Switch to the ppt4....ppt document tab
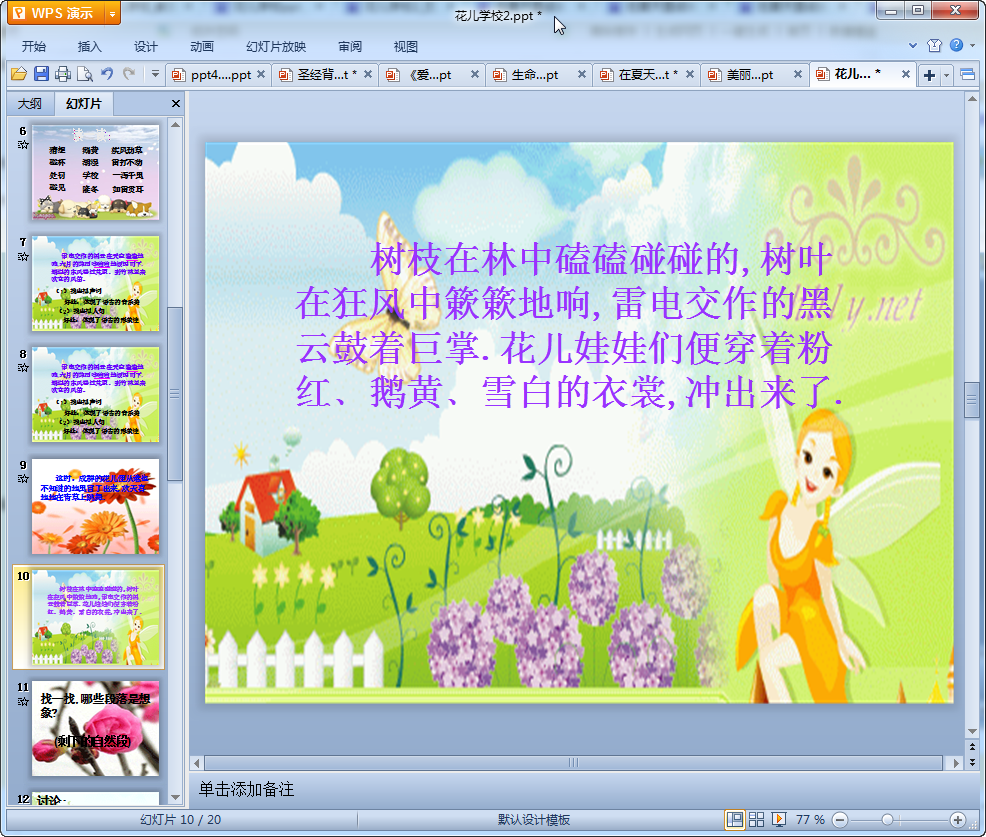This screenshot has width=986, height=837. pyautogui.click(x=218, y=75)
